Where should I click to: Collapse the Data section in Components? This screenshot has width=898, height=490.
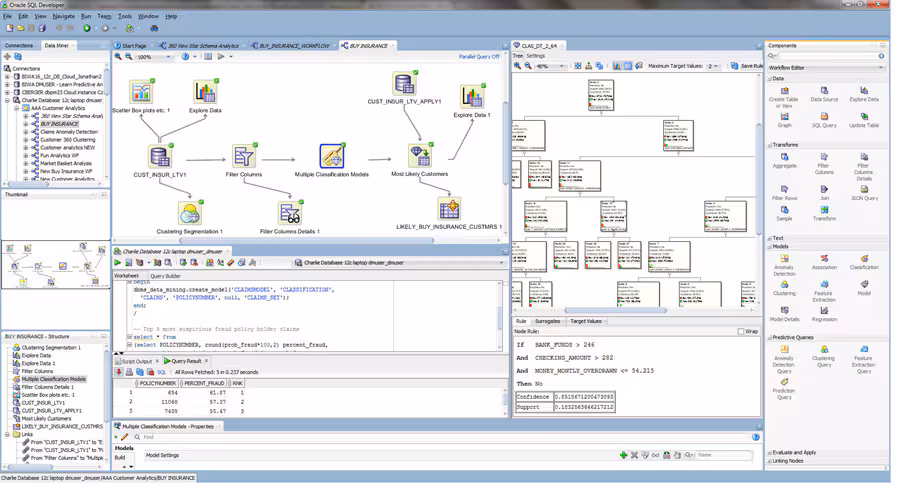(x=770, y=79)
